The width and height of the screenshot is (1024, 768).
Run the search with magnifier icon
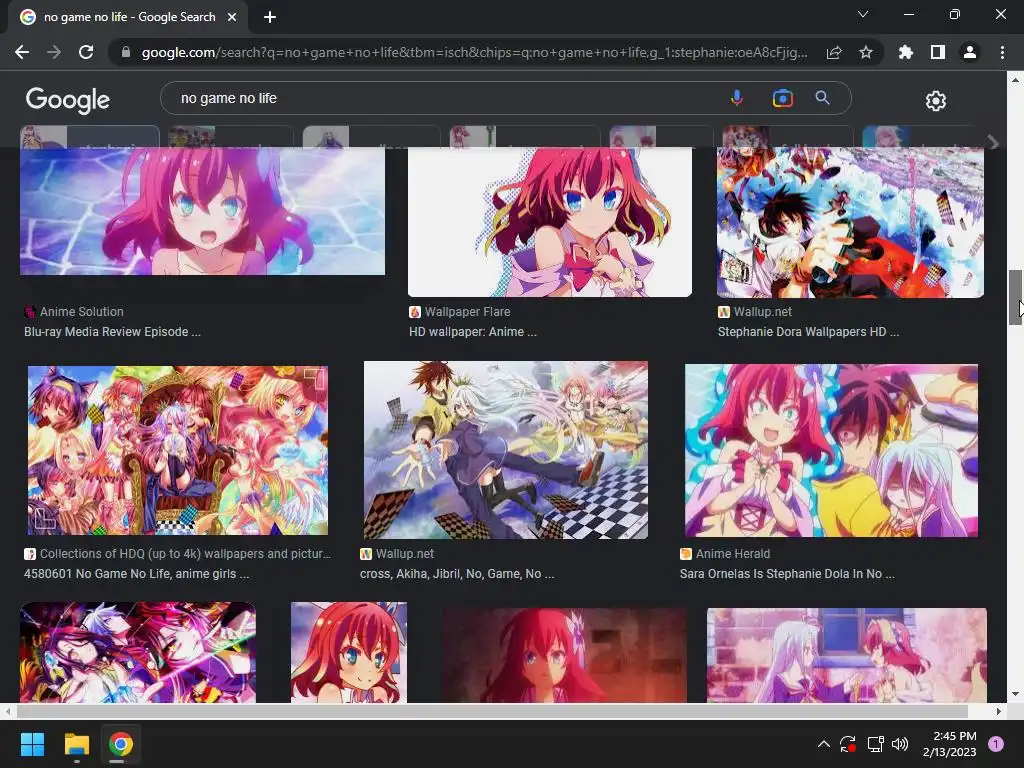pos(823,98)
